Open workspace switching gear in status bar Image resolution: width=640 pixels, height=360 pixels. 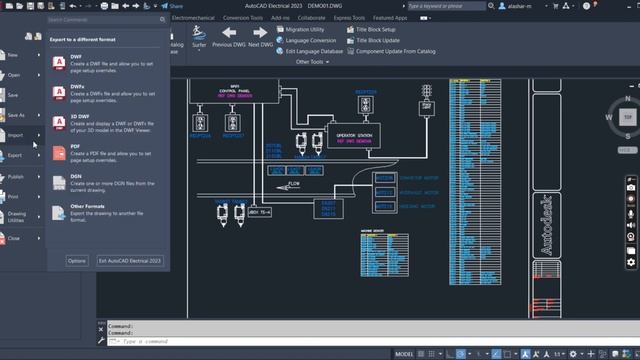coord(573,354)
